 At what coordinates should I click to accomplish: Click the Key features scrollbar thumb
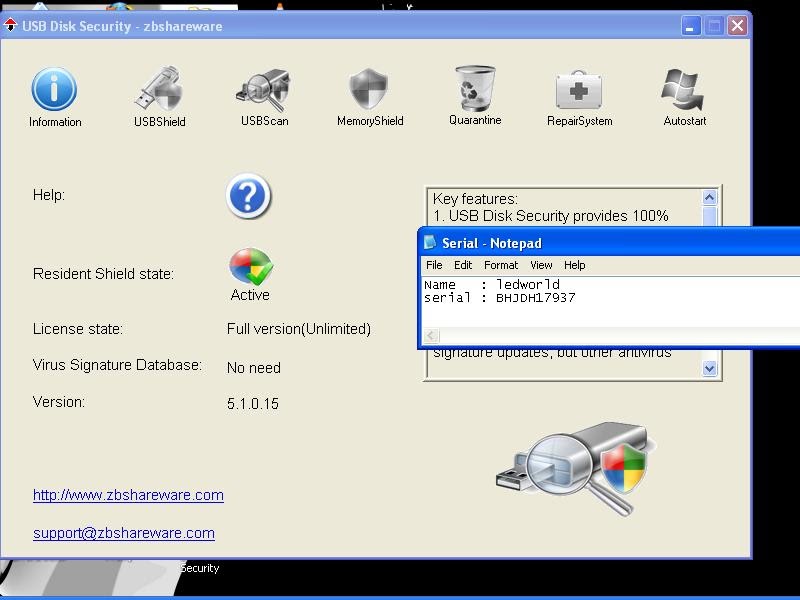[x=710, y=216]
